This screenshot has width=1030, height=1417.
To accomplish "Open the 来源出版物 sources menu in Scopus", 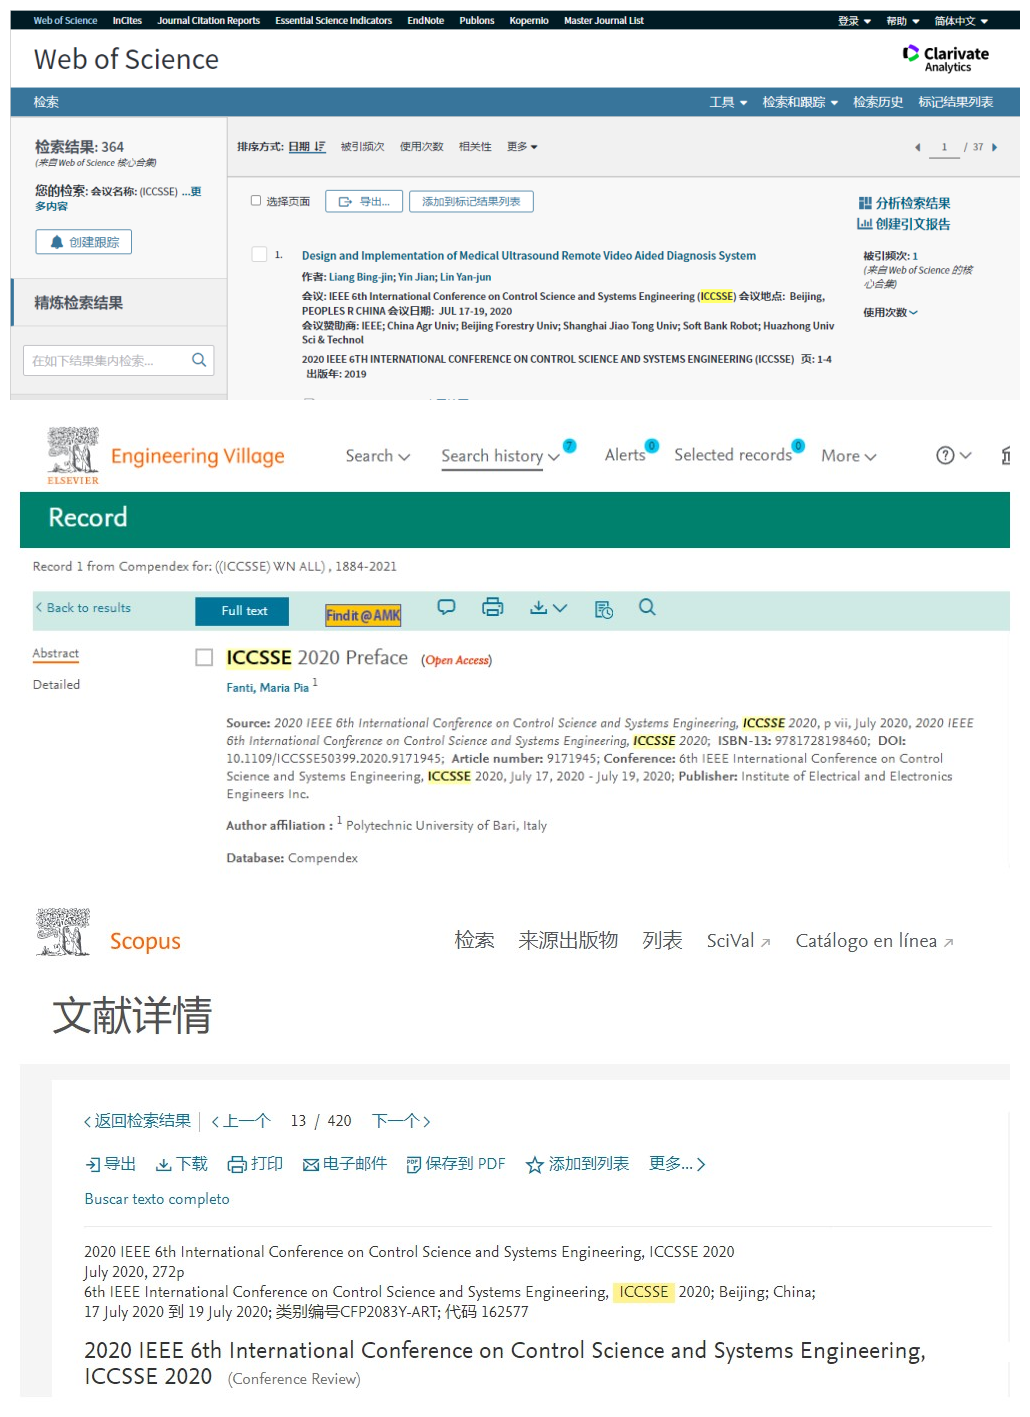I will [568, 940].
